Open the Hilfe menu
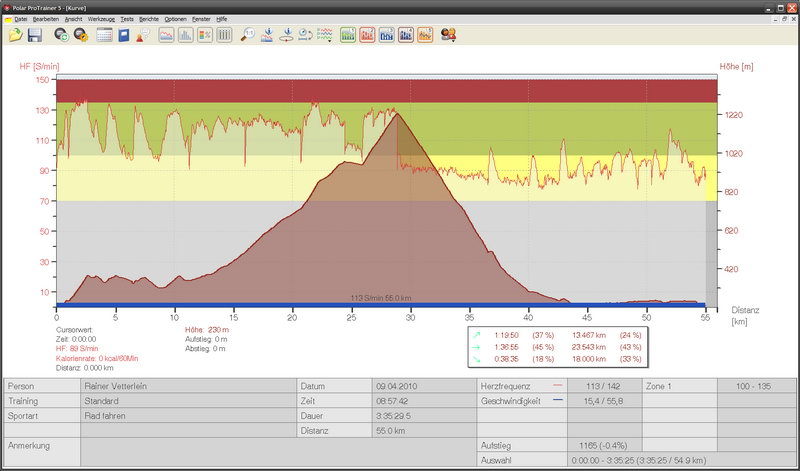Image resolution: width=800 pixels, height=471 pixels. [222, 19]
